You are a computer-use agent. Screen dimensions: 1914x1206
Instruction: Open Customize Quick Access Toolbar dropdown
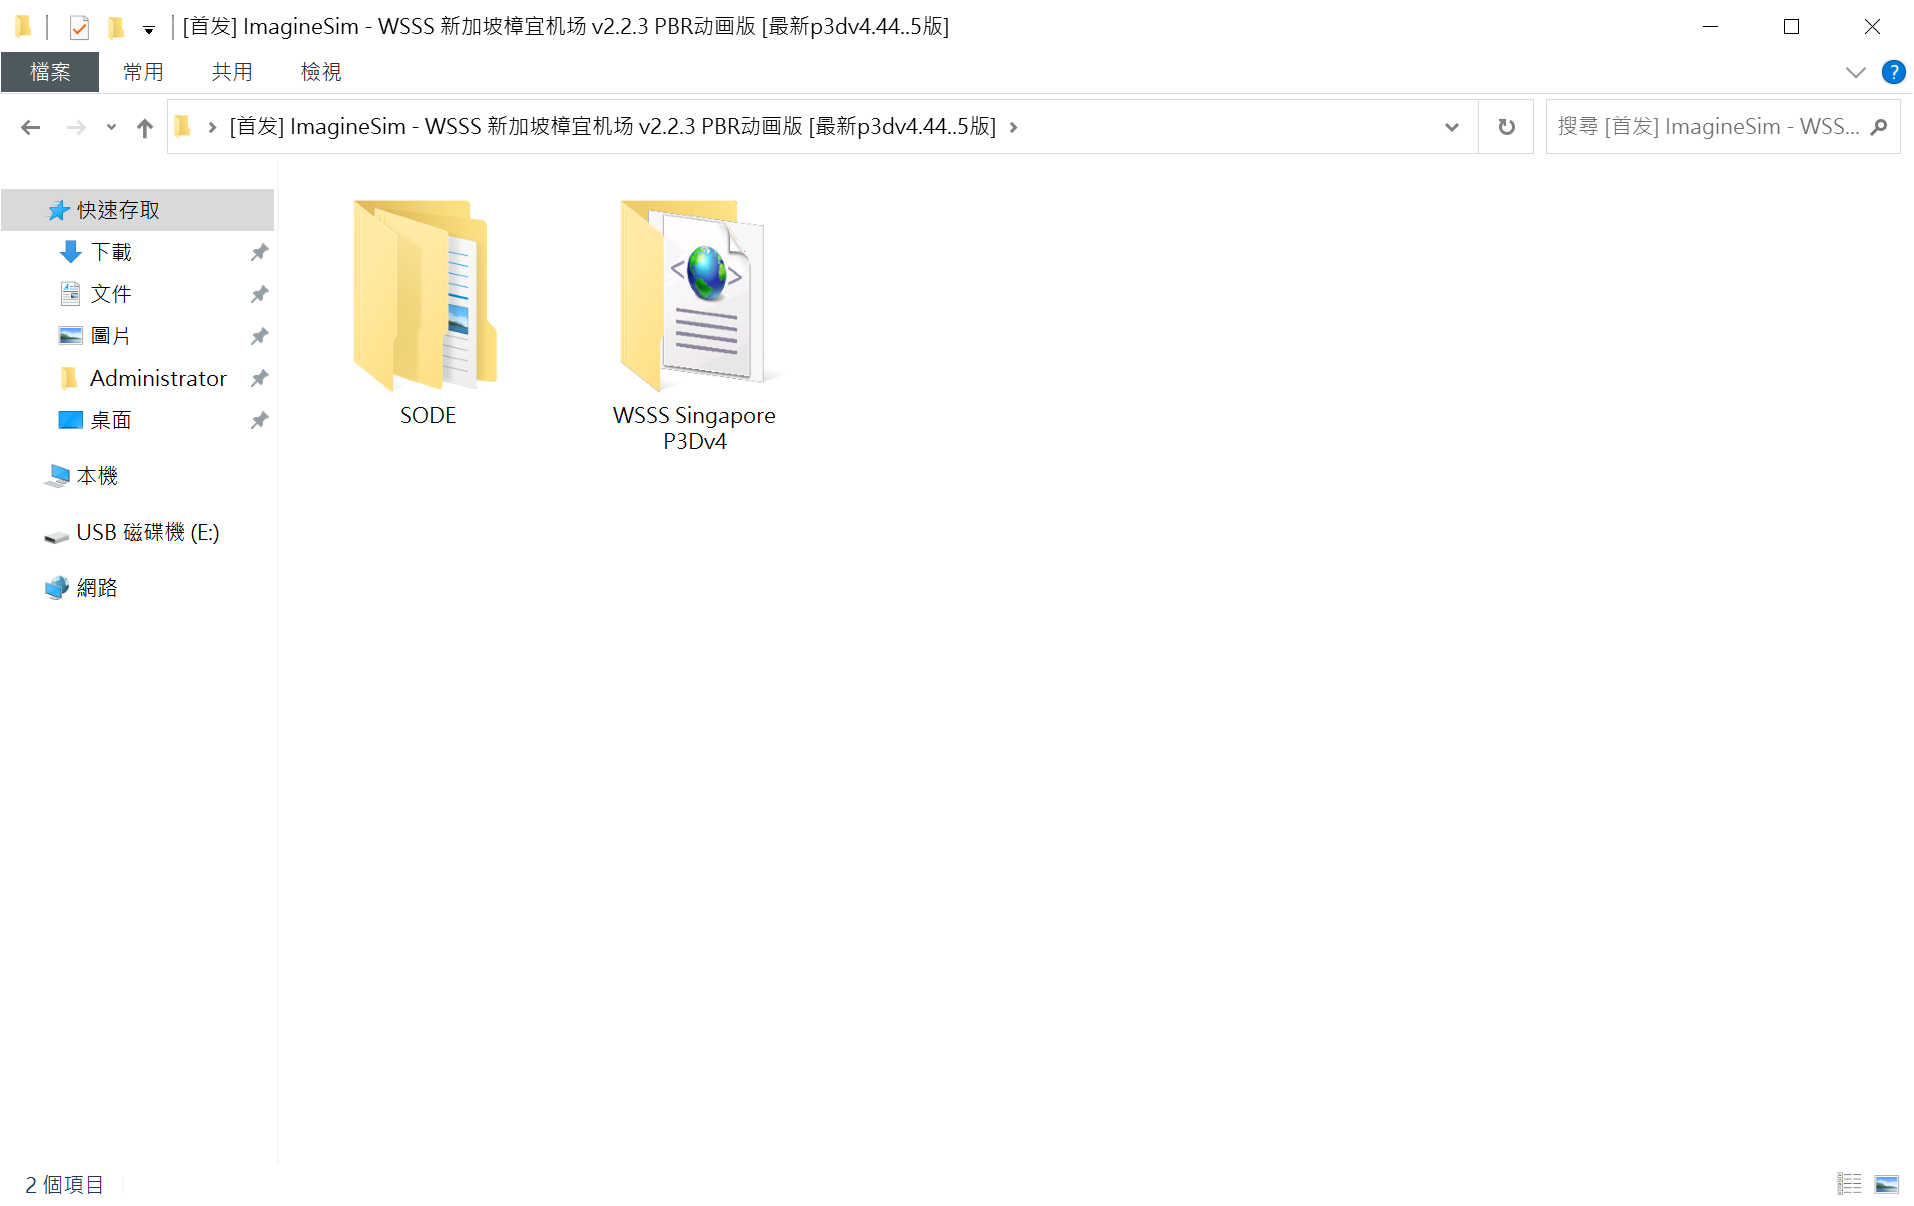tap(149, 29)
